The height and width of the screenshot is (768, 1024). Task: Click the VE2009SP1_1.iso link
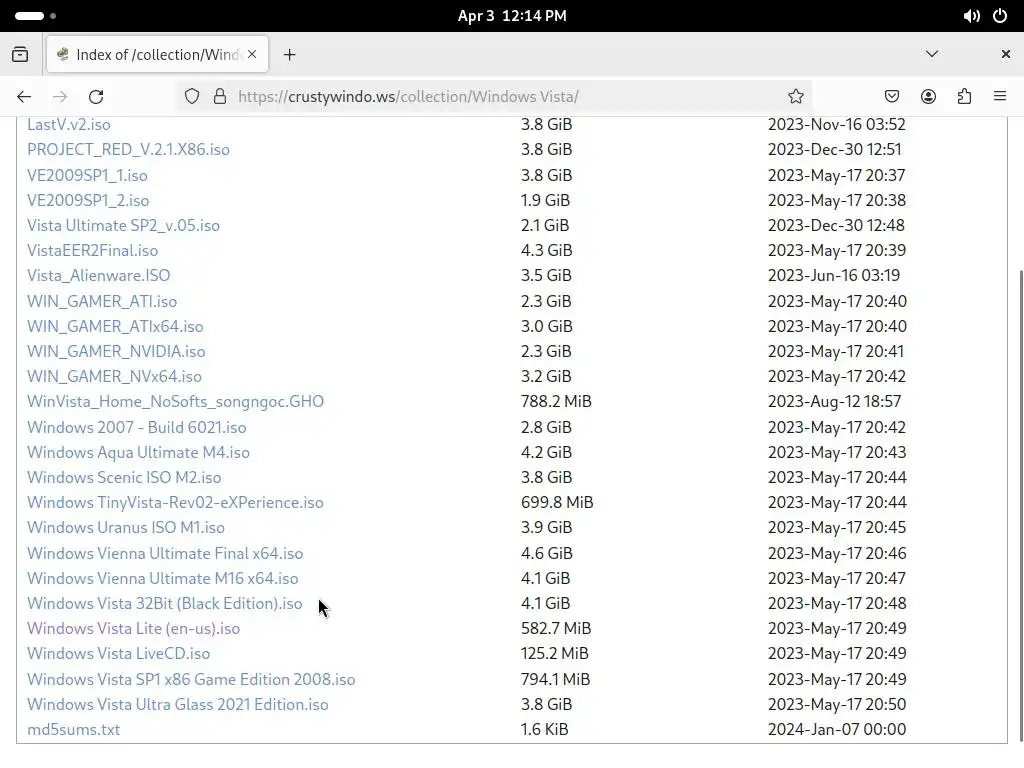click(87, 175)
